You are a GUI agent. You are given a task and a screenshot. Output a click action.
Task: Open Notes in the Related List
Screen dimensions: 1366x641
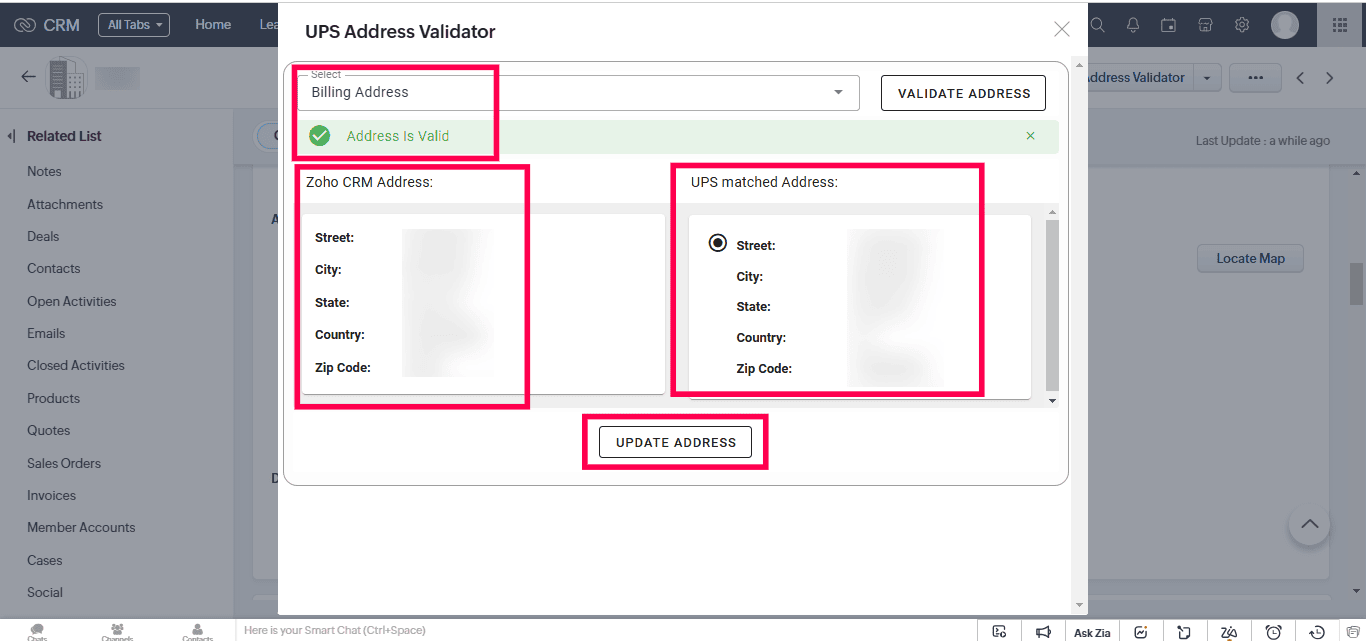(44, 171)
